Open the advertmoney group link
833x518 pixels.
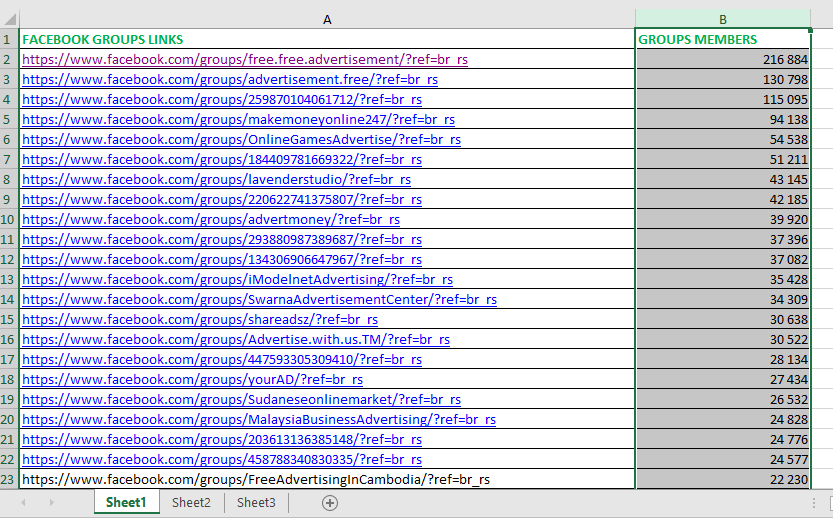click(211, 219)
